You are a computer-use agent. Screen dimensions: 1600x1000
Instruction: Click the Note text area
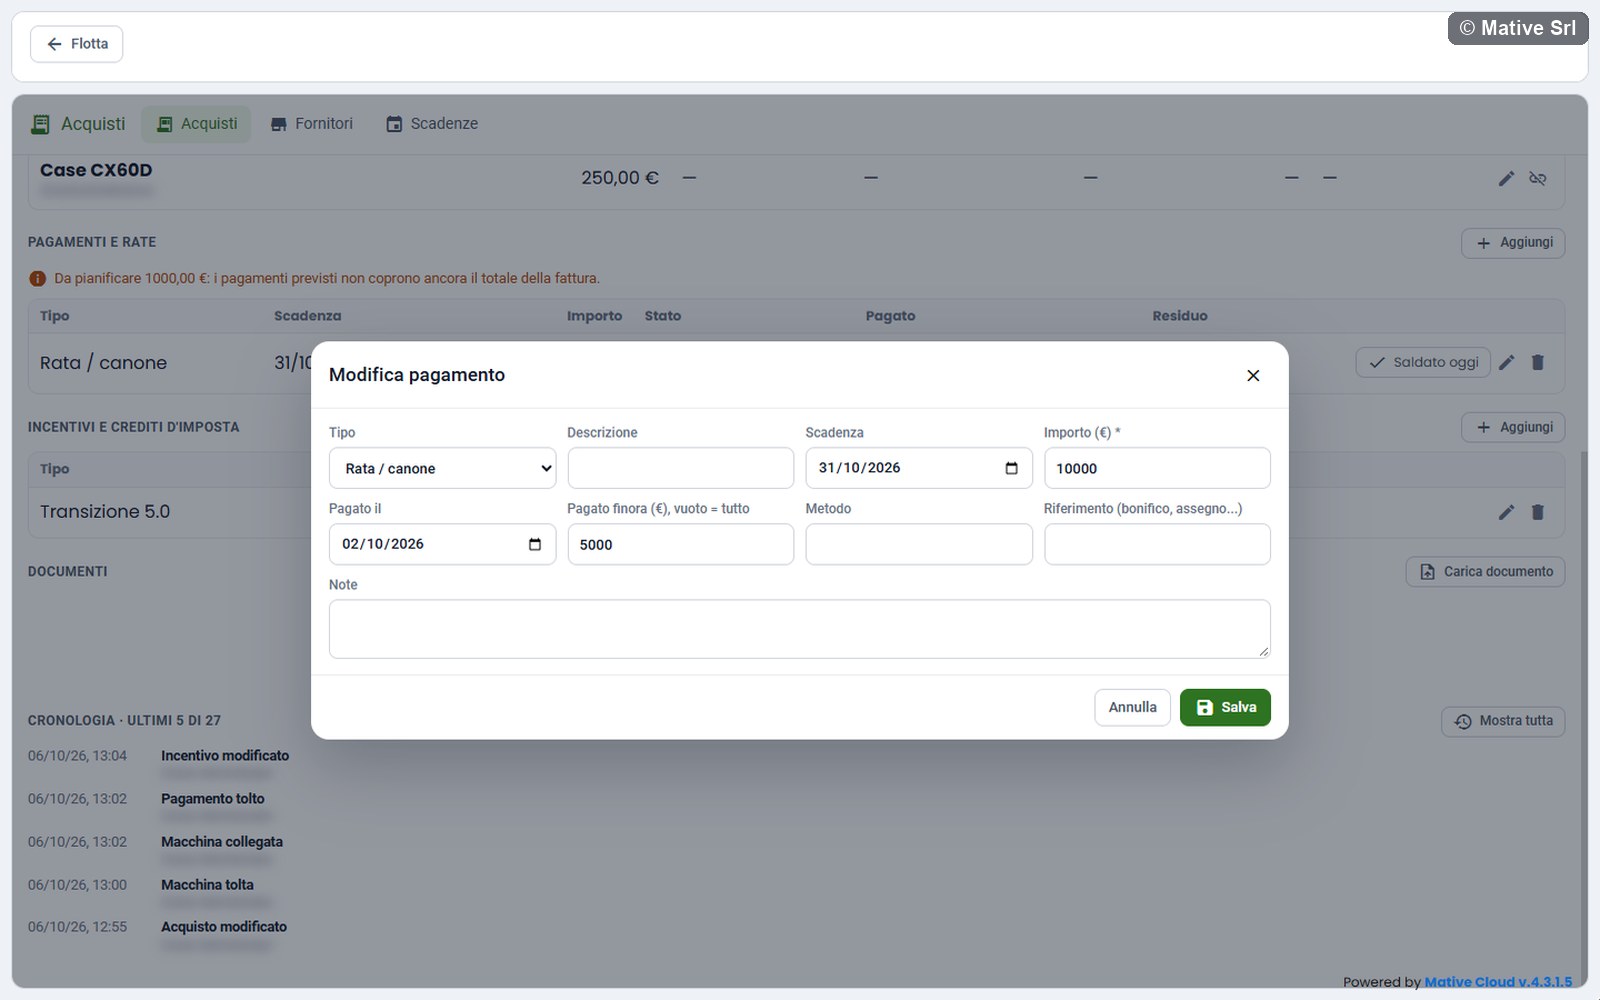[799, 629]
